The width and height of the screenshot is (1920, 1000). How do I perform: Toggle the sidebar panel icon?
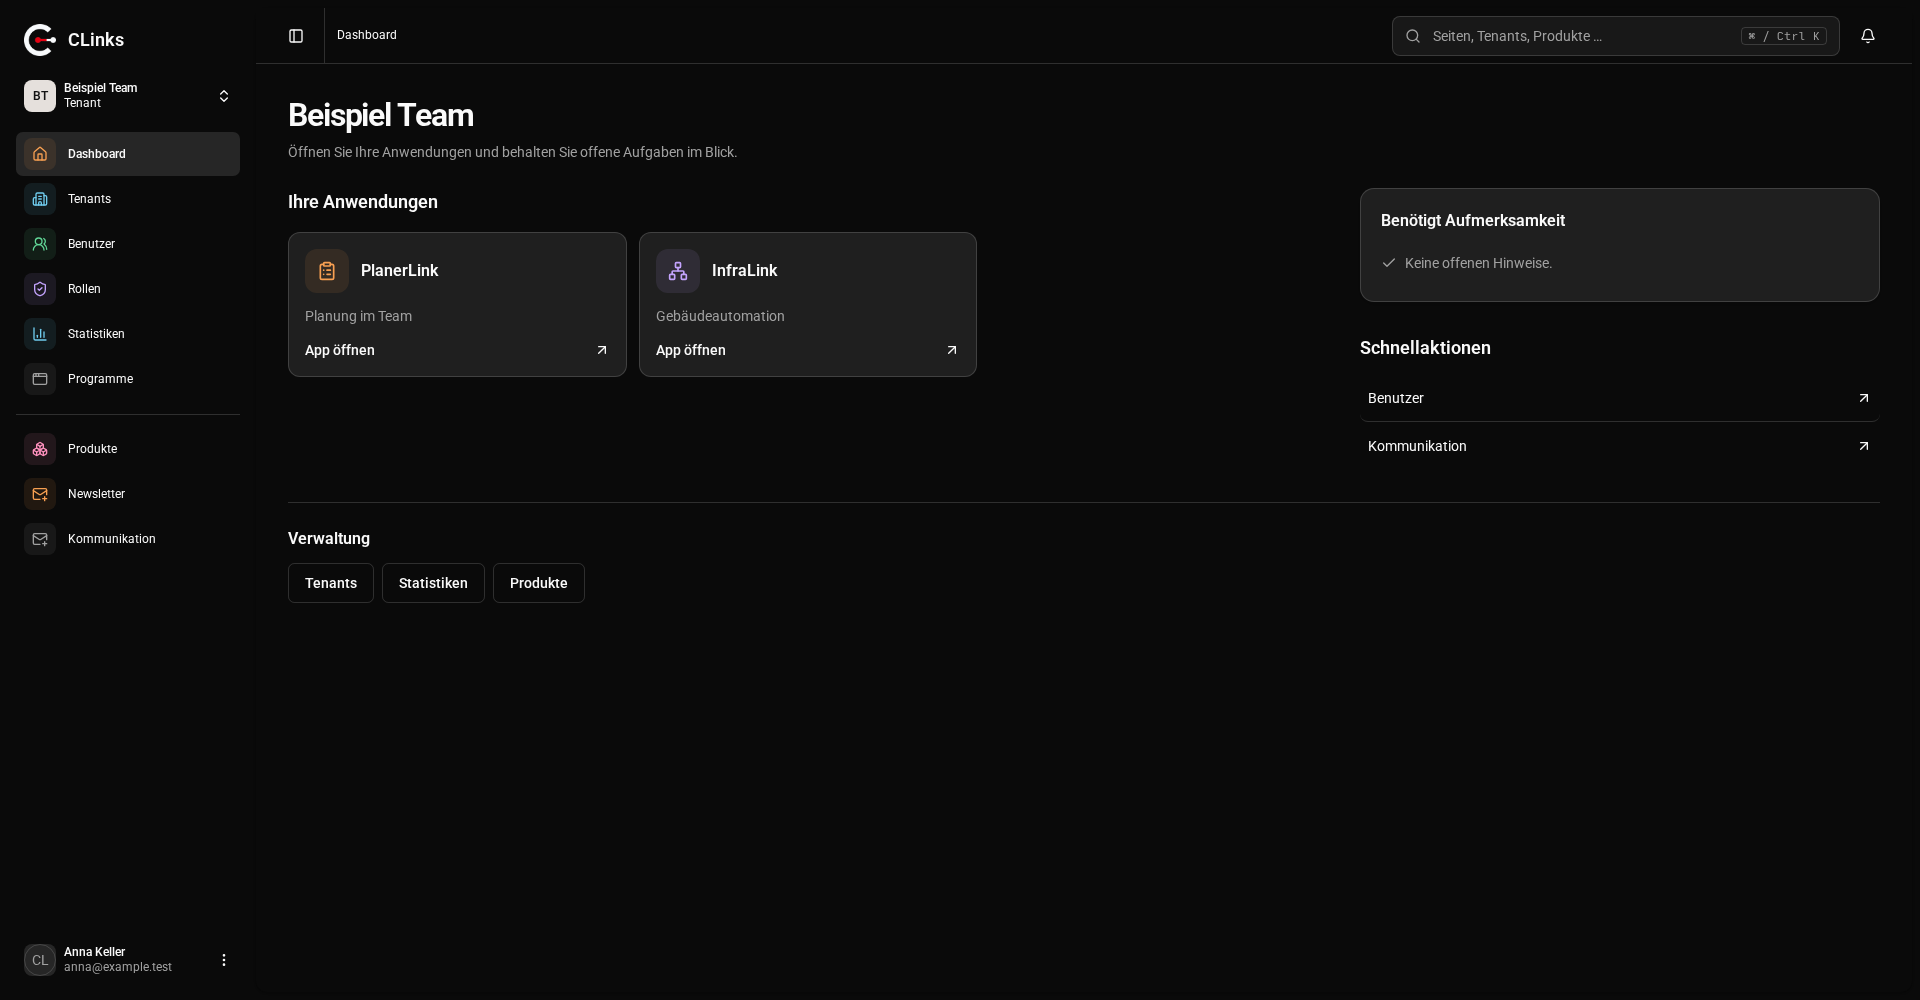pos(296,36)
